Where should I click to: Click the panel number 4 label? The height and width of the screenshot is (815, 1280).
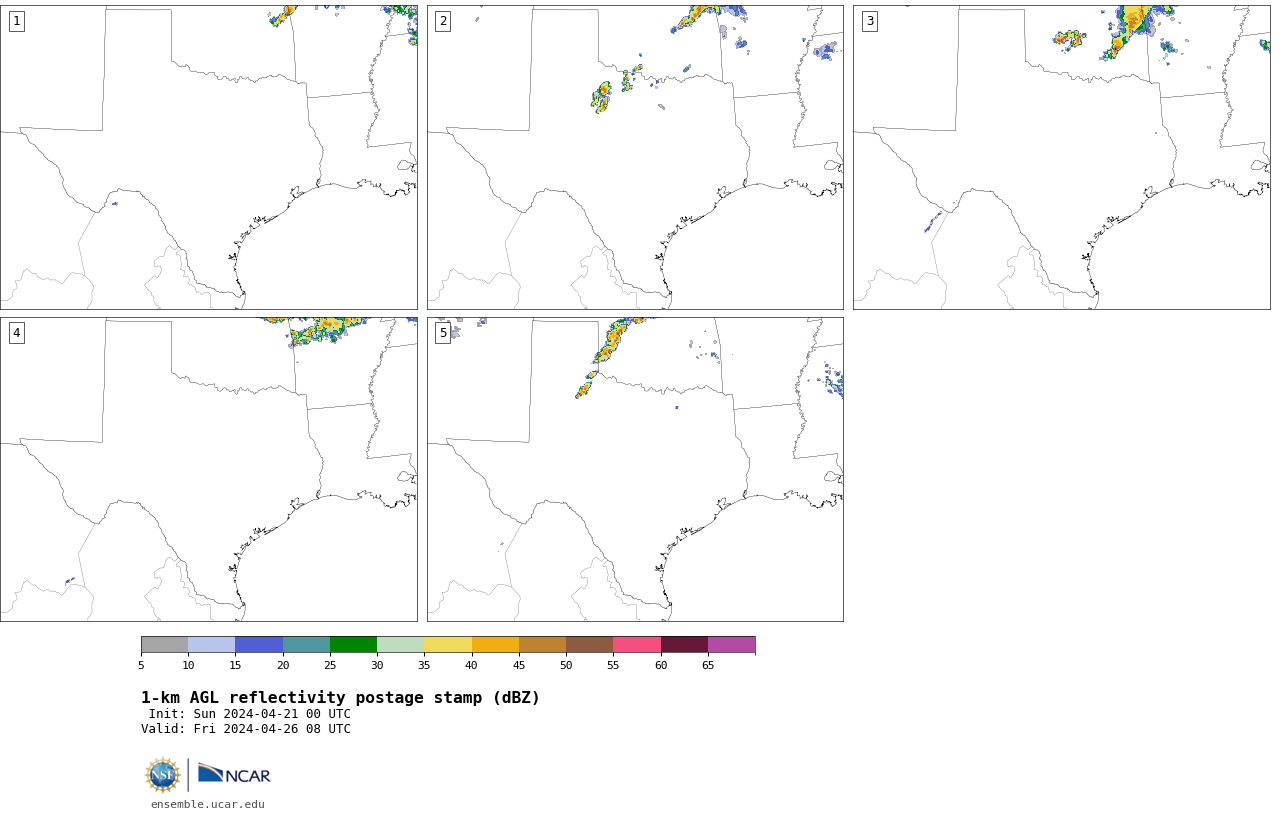[16, 333]
